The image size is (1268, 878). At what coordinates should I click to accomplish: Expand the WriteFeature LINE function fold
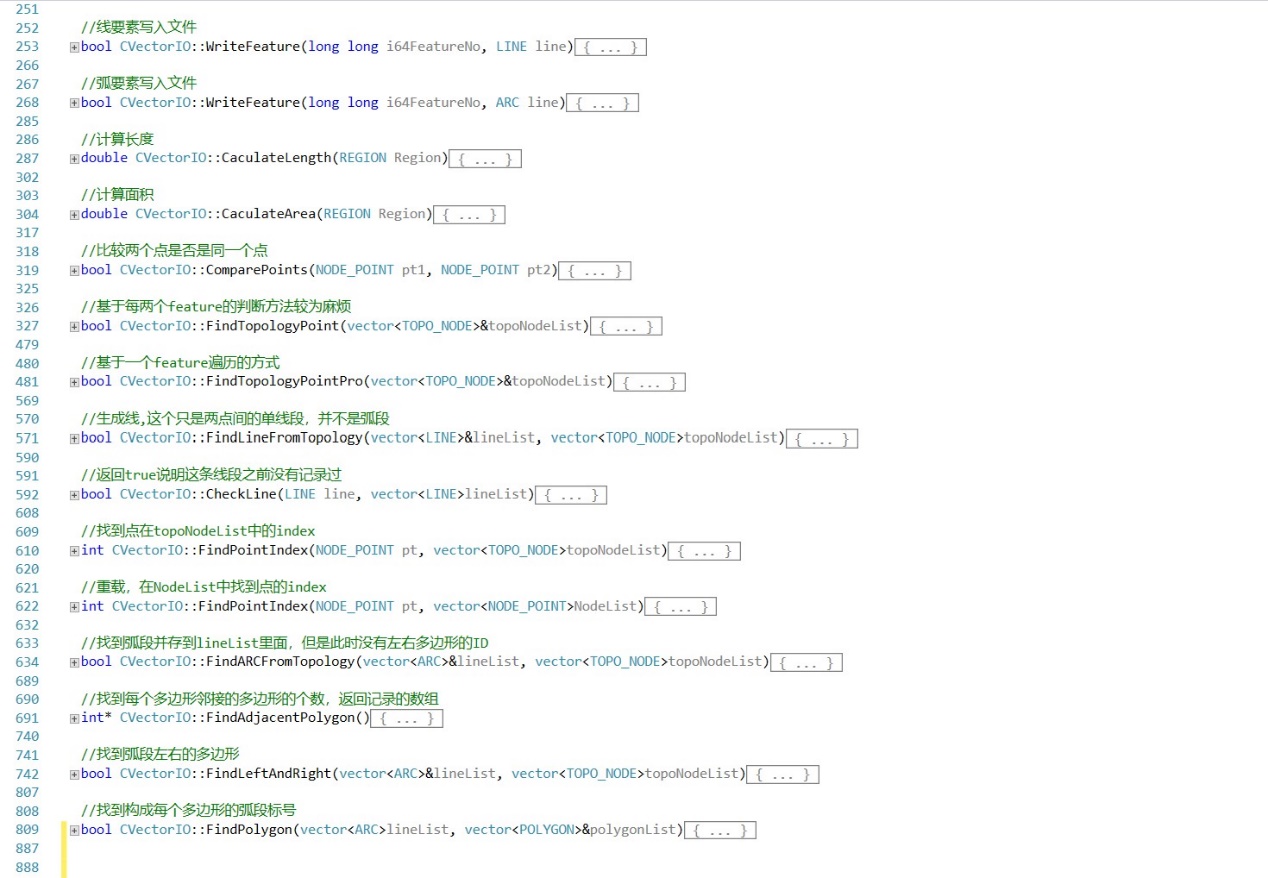(x=74, y=47)
